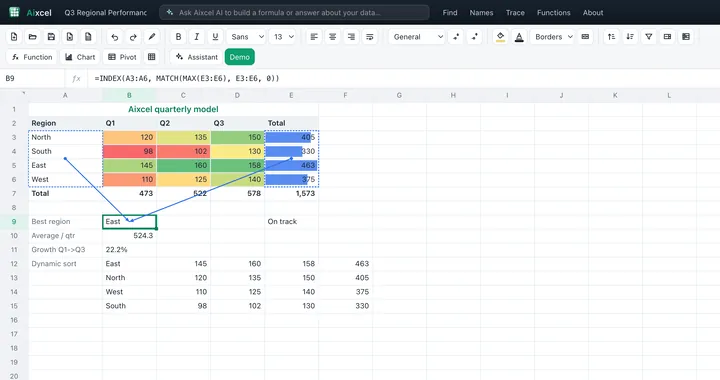Pick a text font color
720x380 pixels.
(x=519, y=37)
